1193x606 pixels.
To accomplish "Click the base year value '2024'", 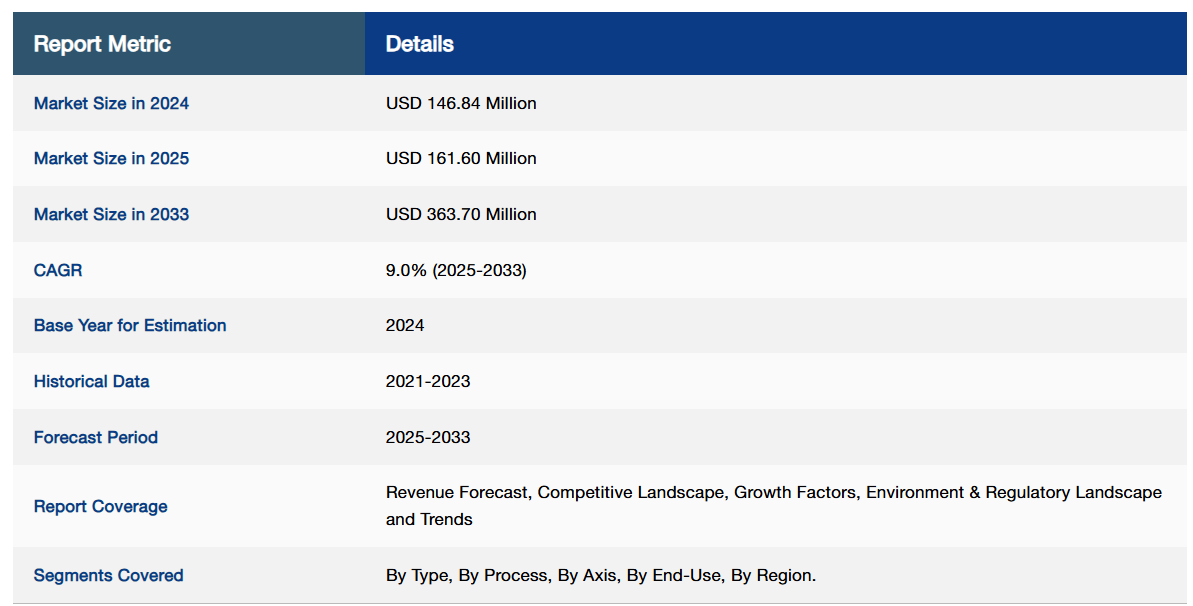I will point(405,325).
